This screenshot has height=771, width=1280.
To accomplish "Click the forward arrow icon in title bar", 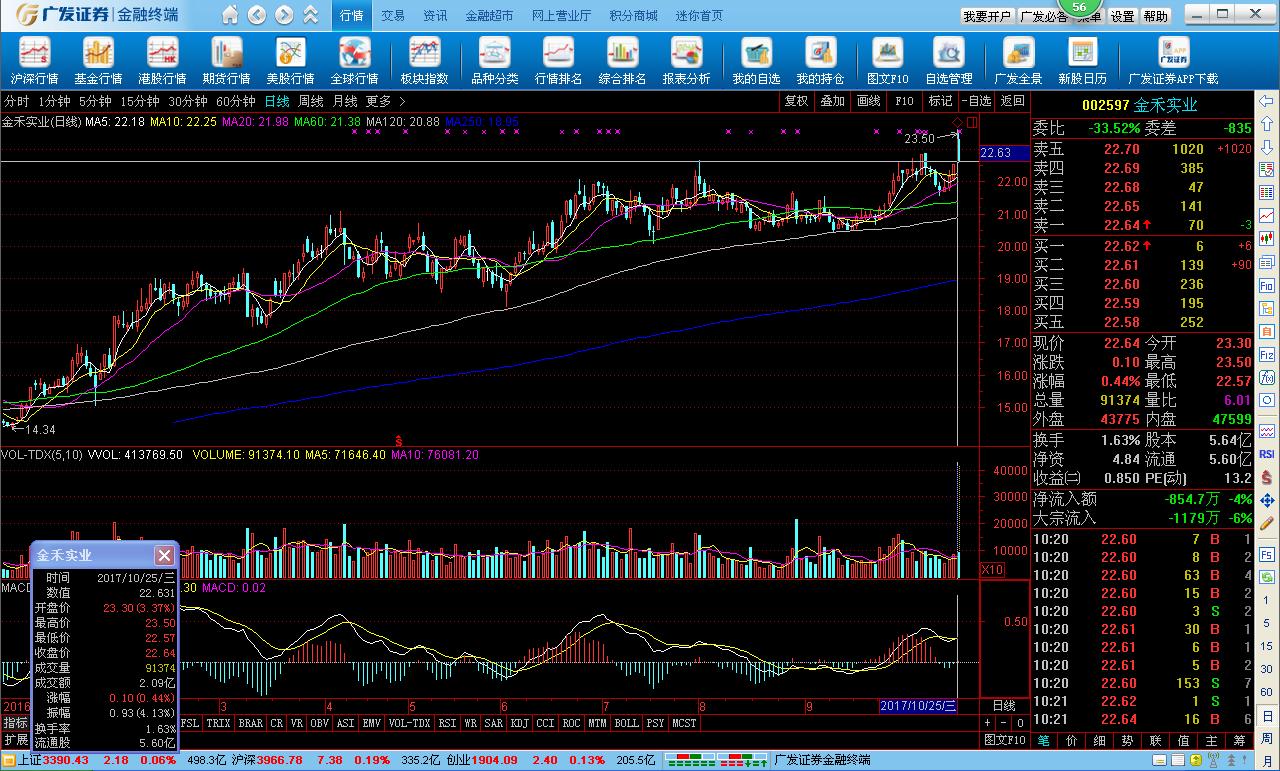I will pos(284,15).
